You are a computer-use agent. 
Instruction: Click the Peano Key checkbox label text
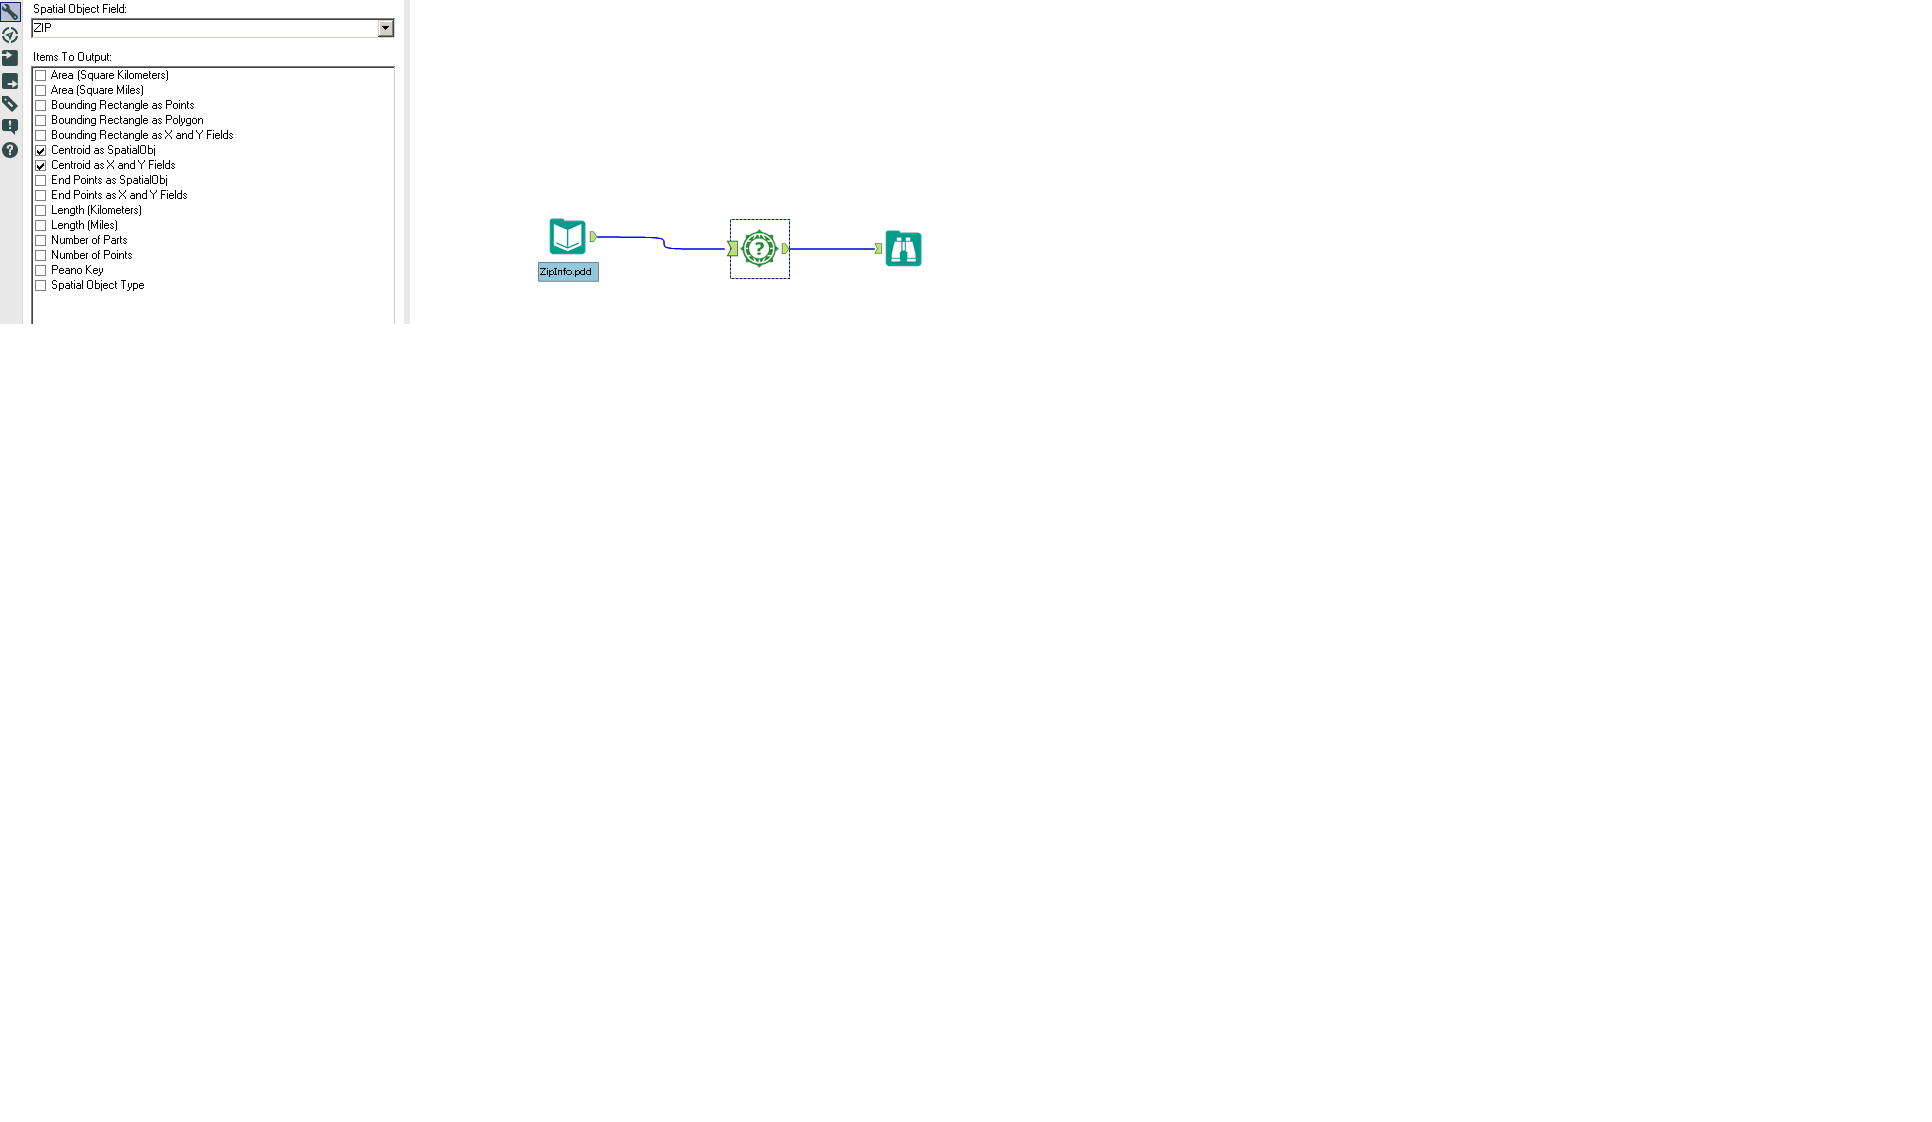(x=76, y=268)
